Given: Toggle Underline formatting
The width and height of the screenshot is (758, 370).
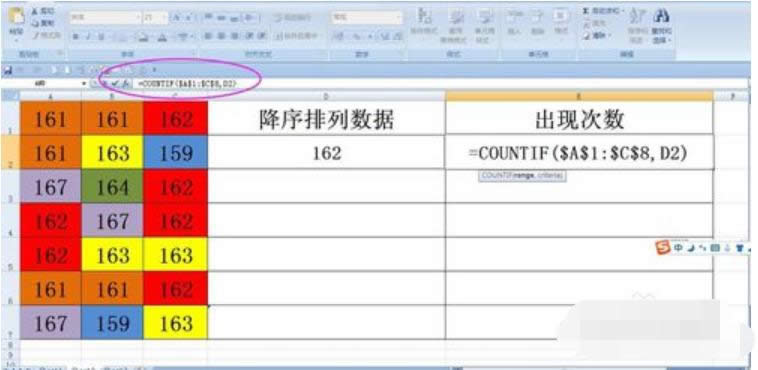Looking at the screenshot, I should coord(101,36).
